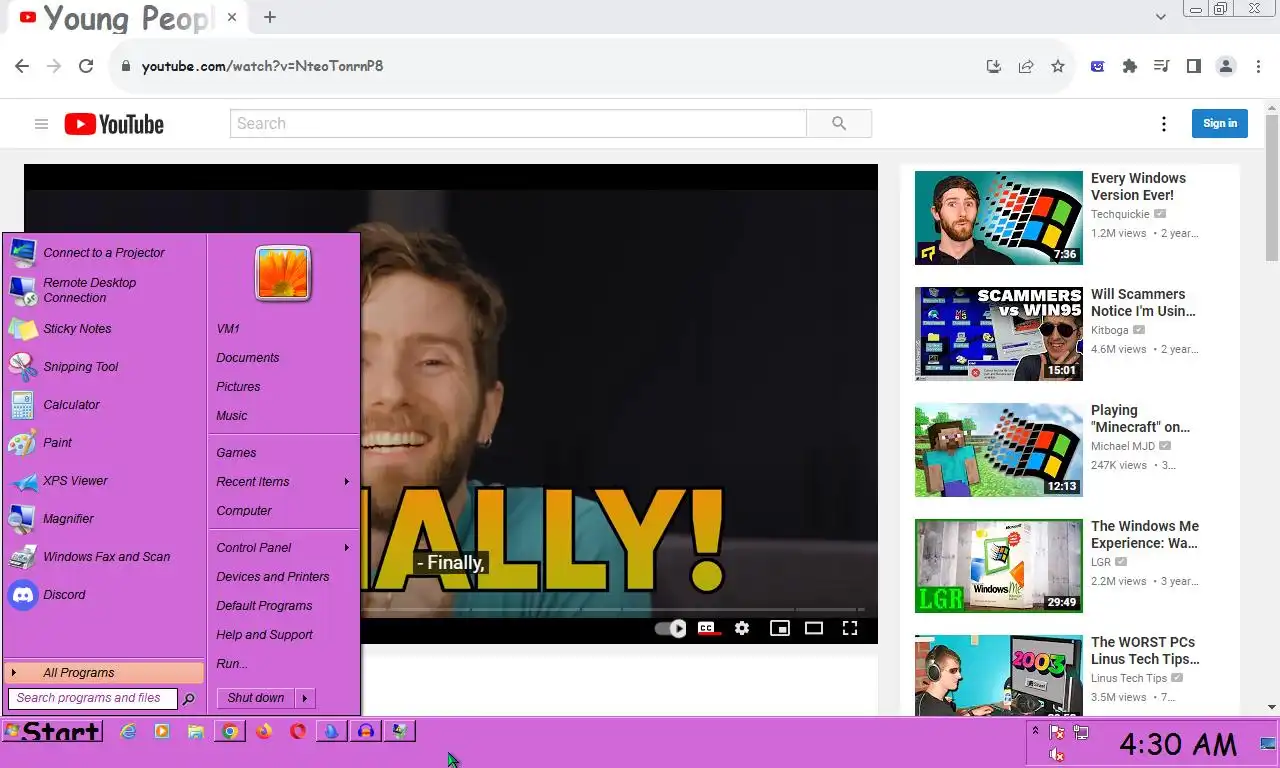Show hidden tray icons chevron

click(x=1036, y=731)
